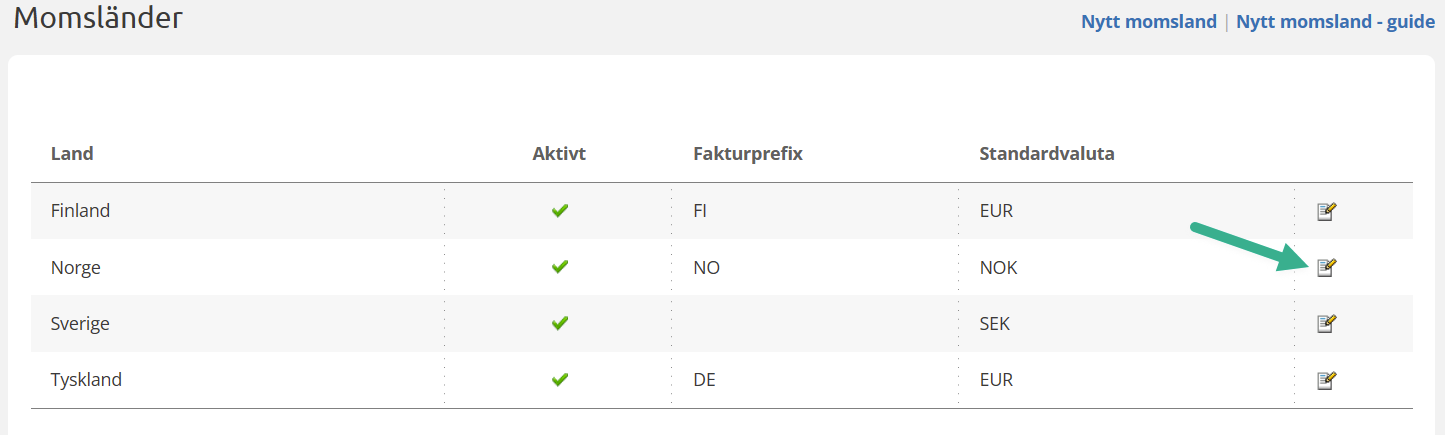Open the Nytt momsland link
The image size is (1445, 435).
[1148, 21]
